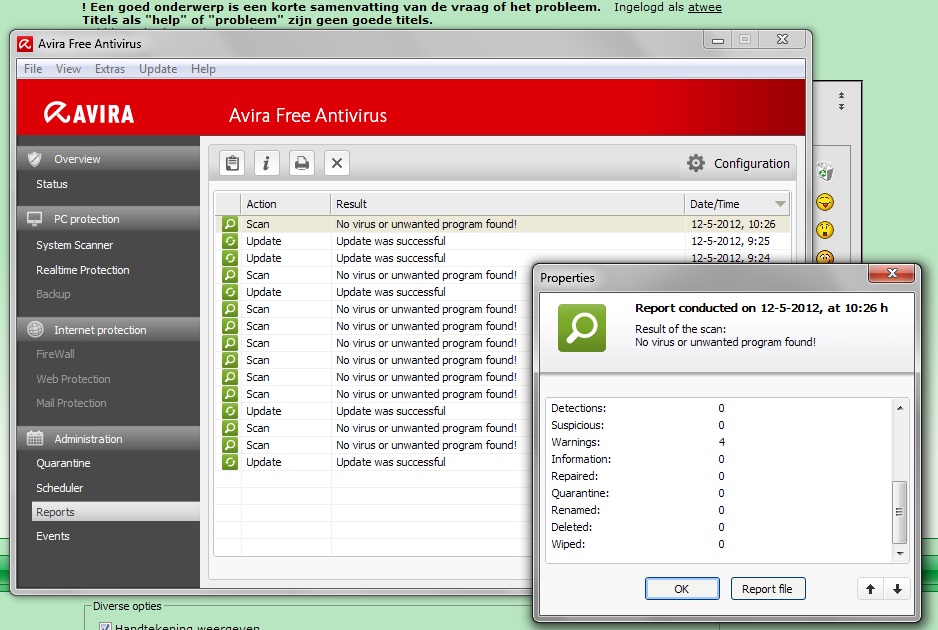
Task: Sort list by Action column header
Action: [x=285, y=204]
